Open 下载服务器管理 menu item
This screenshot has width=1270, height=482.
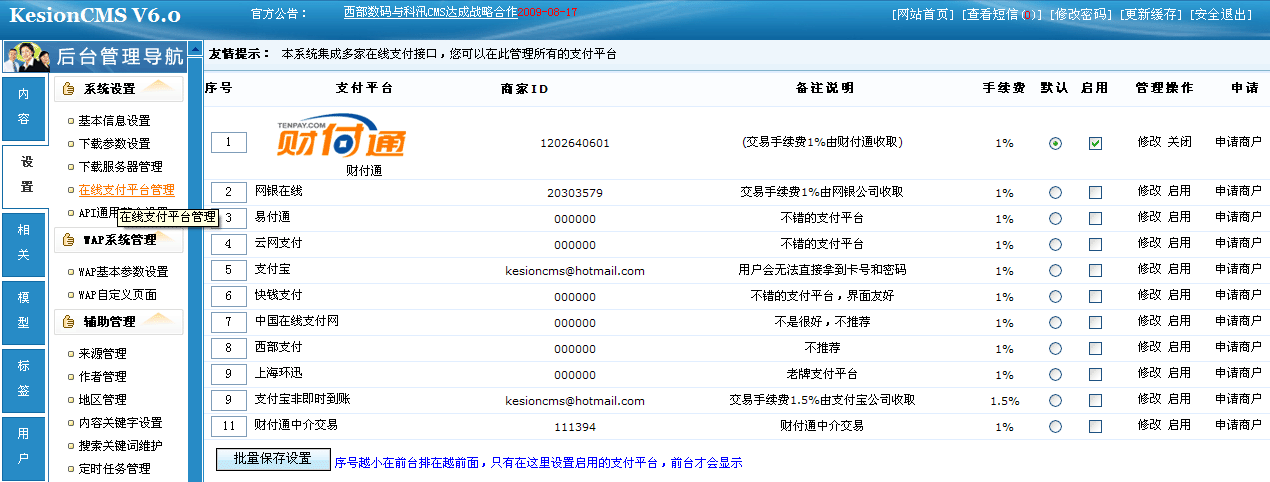120,167
